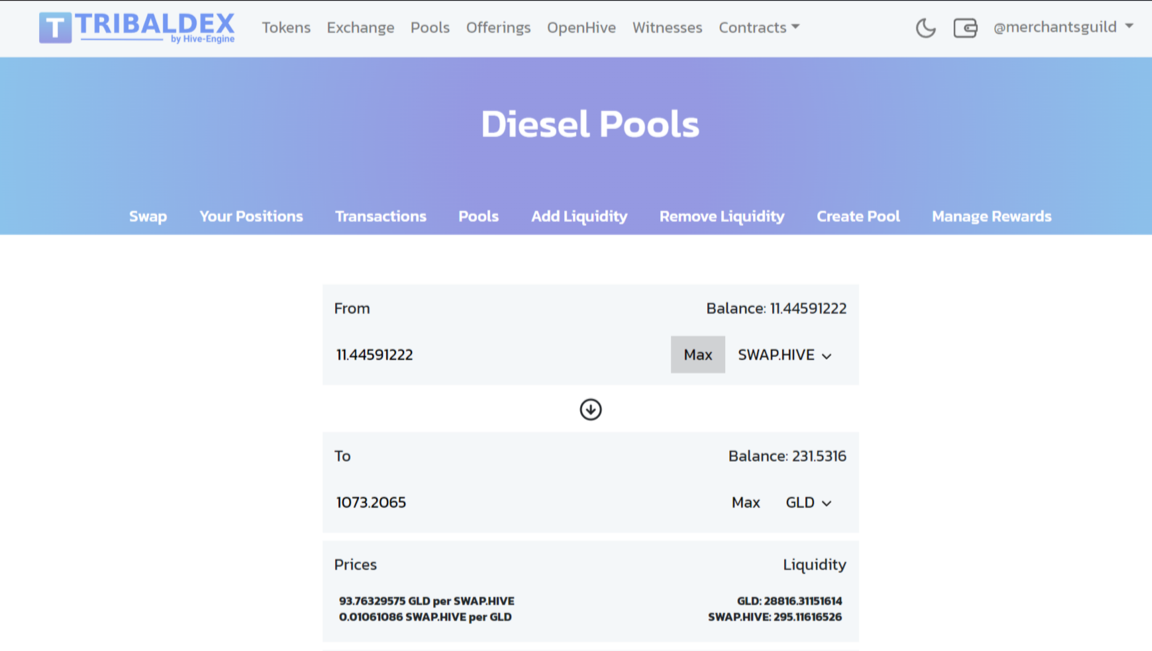Open the wallet icon
The height and width of the screenshot is (651, 1152).
tap(965, 28)
